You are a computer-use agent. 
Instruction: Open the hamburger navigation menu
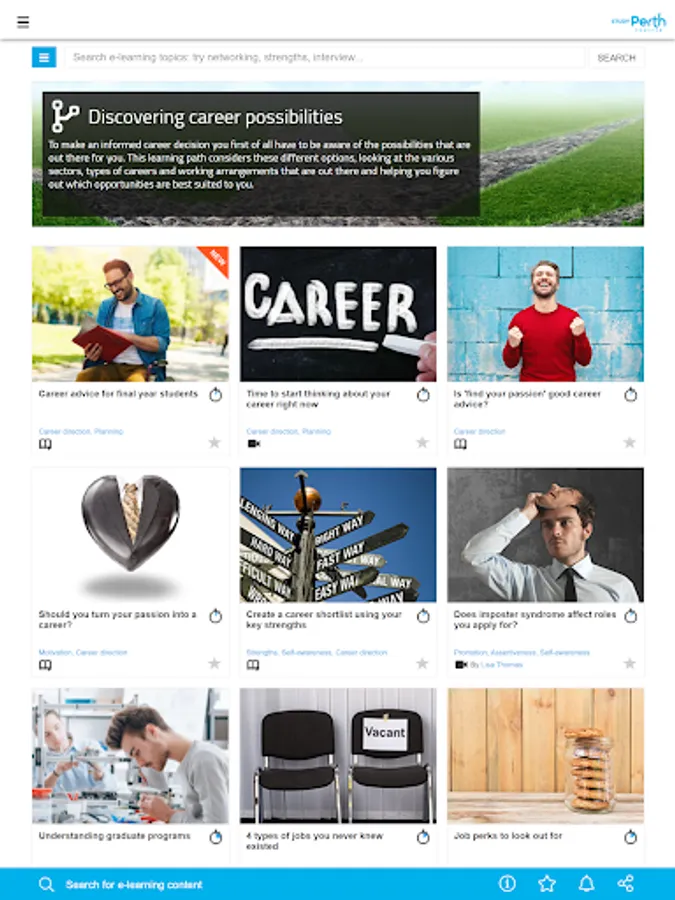pyautogui.click(x=23, y=22)
